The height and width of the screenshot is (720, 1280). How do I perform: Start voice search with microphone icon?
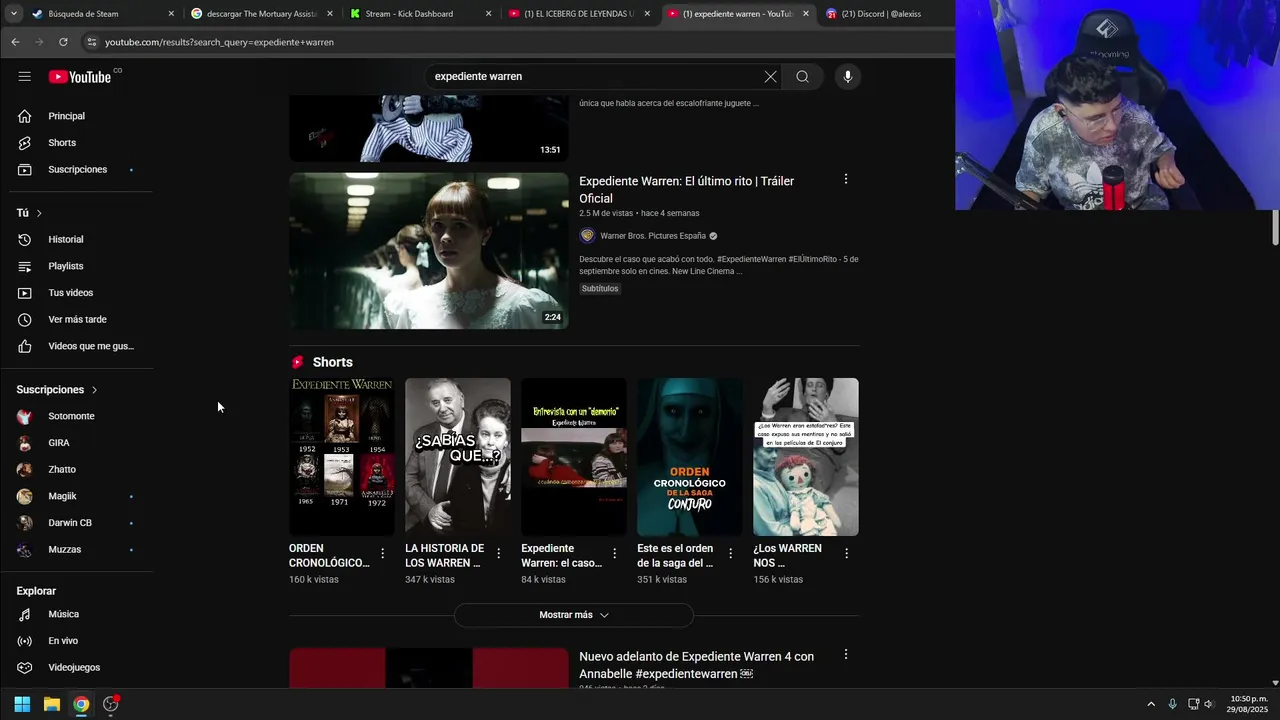847,77
